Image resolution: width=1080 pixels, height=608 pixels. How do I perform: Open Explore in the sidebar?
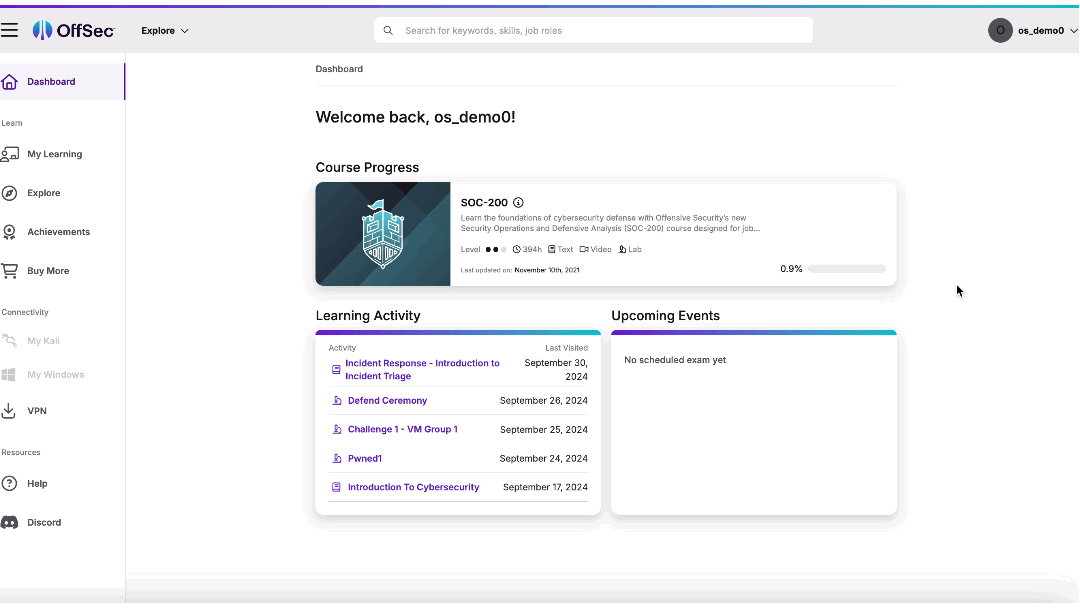[x=43, y=193]
